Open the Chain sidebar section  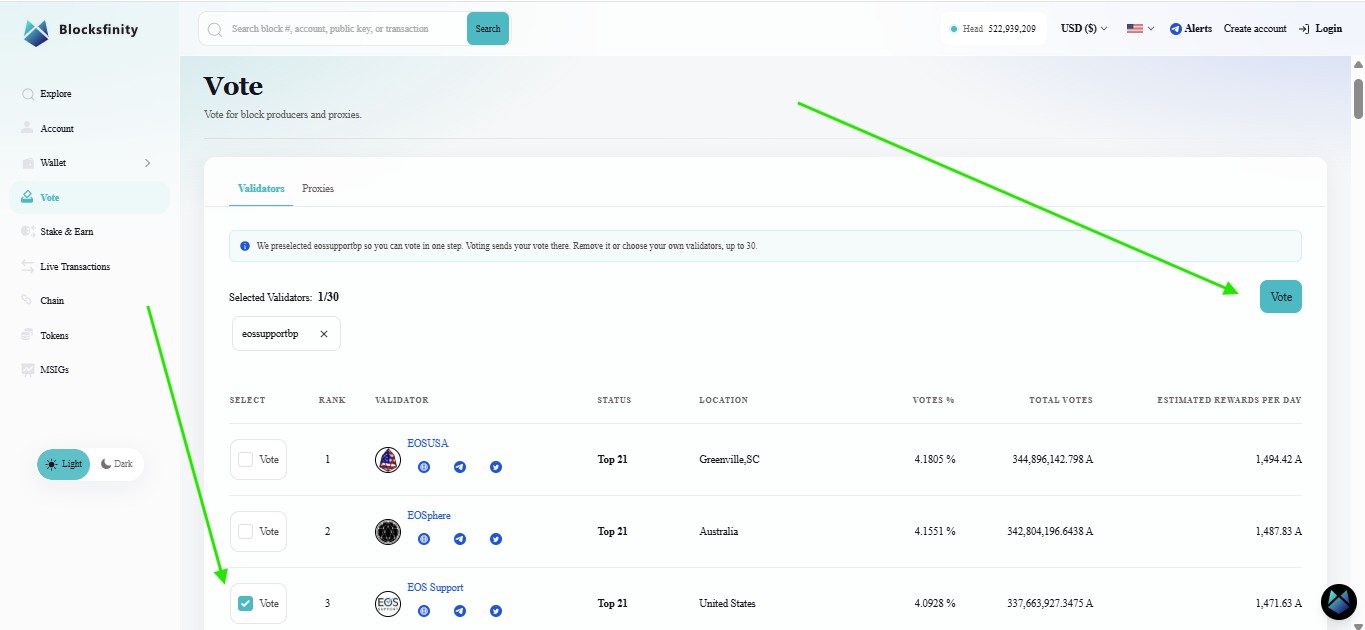[x=52, y=301]
